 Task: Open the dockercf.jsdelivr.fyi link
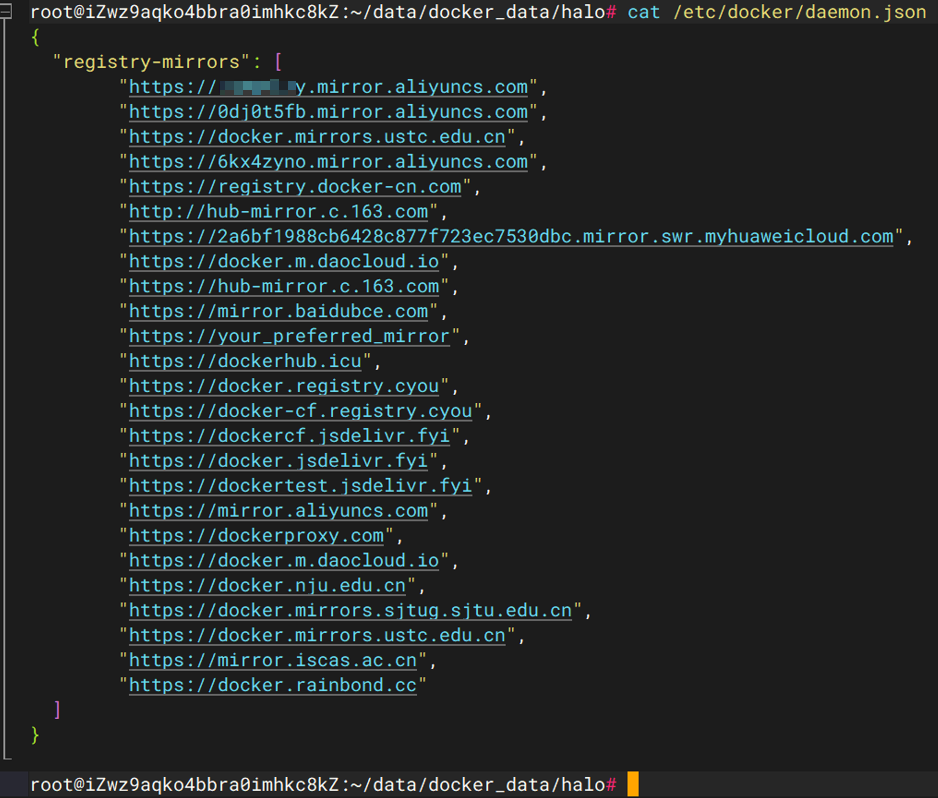coord(289,436)
